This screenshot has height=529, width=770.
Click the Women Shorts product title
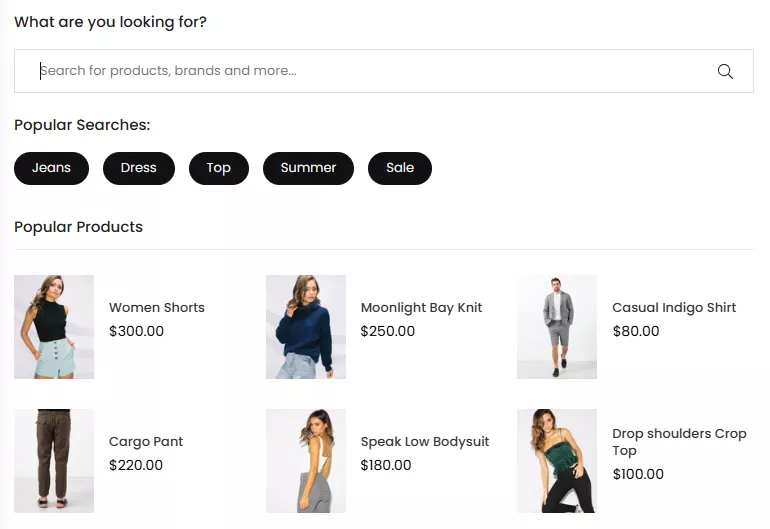click(x=157, y=308)
